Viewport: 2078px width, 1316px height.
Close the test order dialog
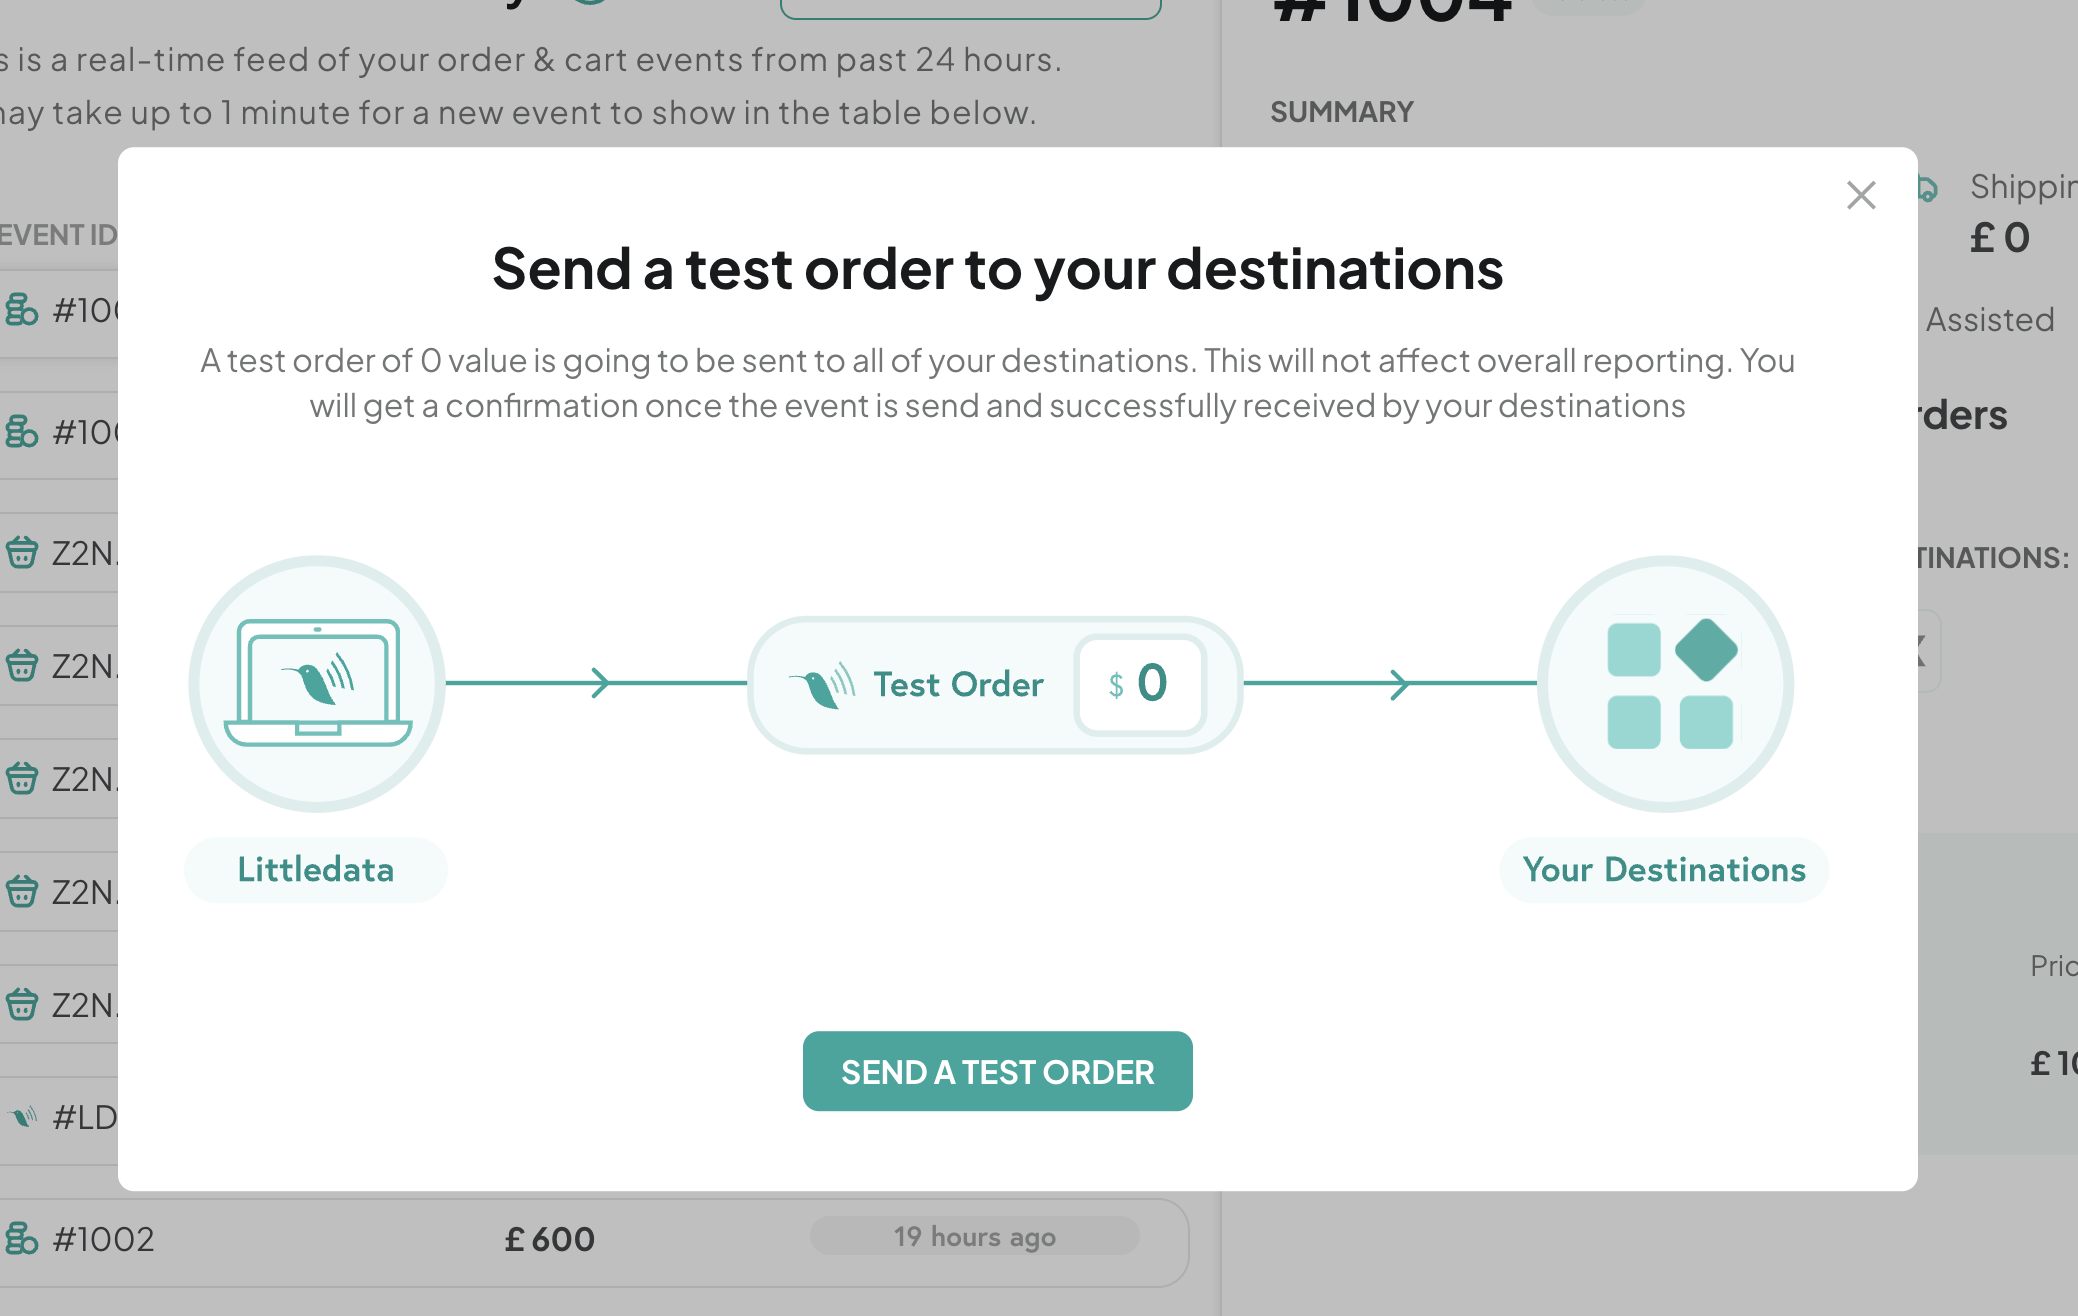[x=1861, y=195]
